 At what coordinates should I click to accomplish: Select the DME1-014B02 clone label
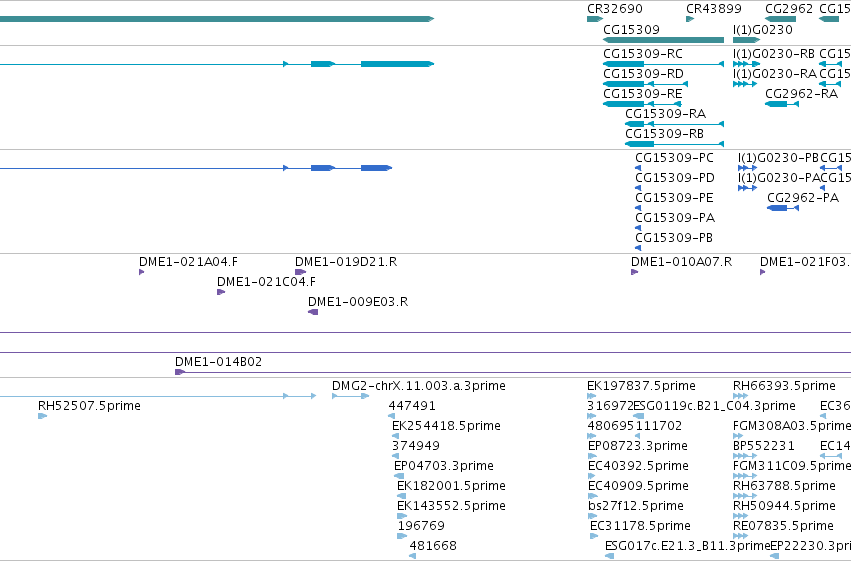click(218, 362)
